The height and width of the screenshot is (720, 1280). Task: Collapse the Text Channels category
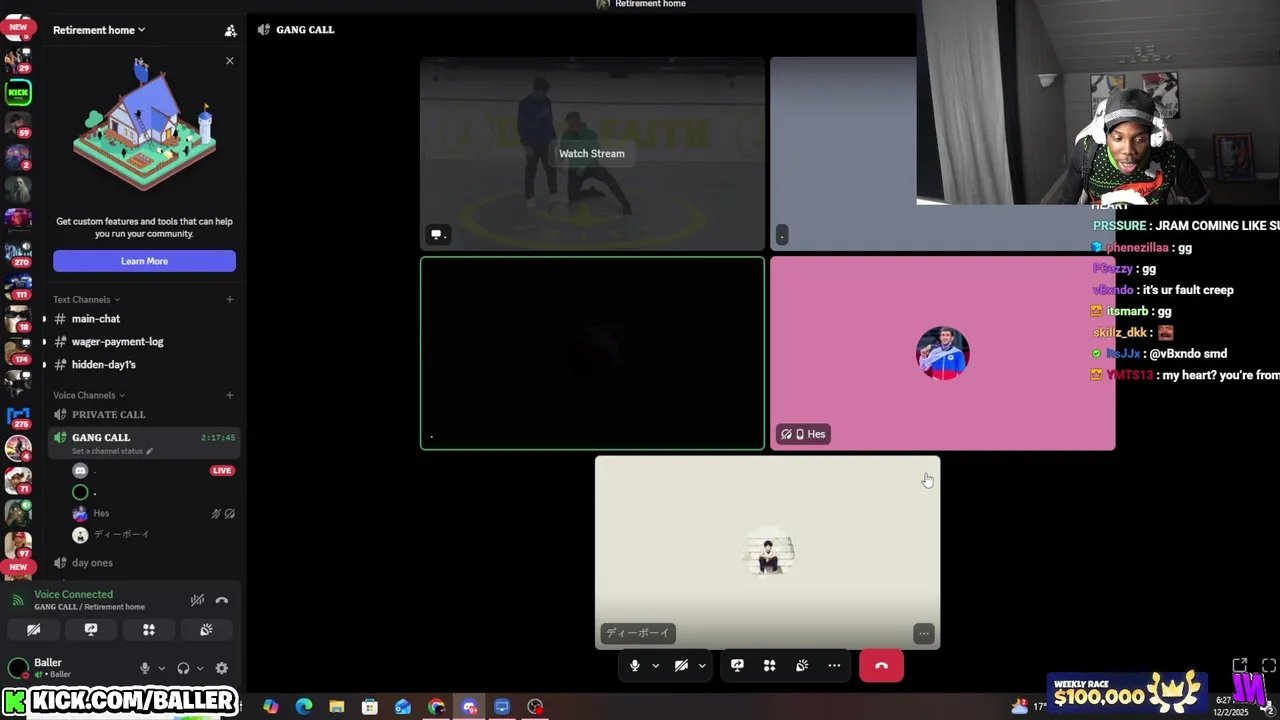pyautogui.click(x=86, y=300)
